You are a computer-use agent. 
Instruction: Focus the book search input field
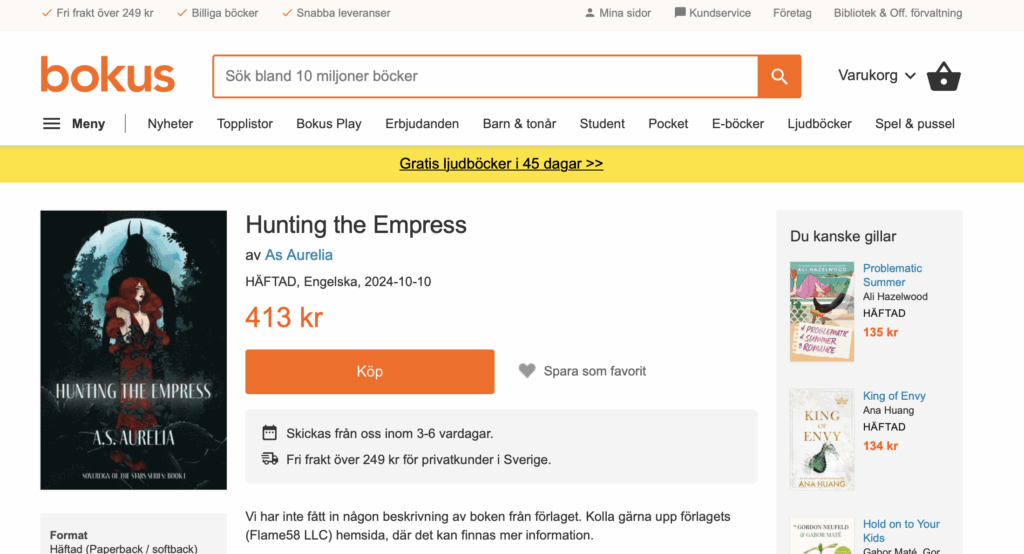pos(486,76)
